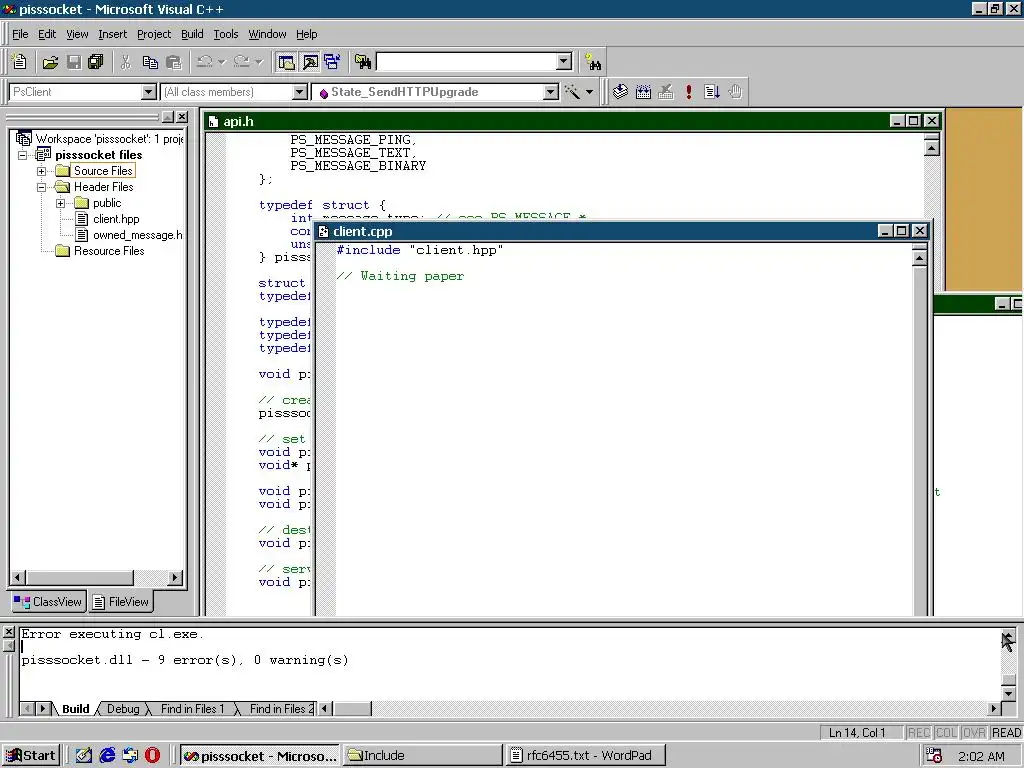Open the Insert menu
1024x768 pixels.
pyautogui.click(x=112, y=34)
